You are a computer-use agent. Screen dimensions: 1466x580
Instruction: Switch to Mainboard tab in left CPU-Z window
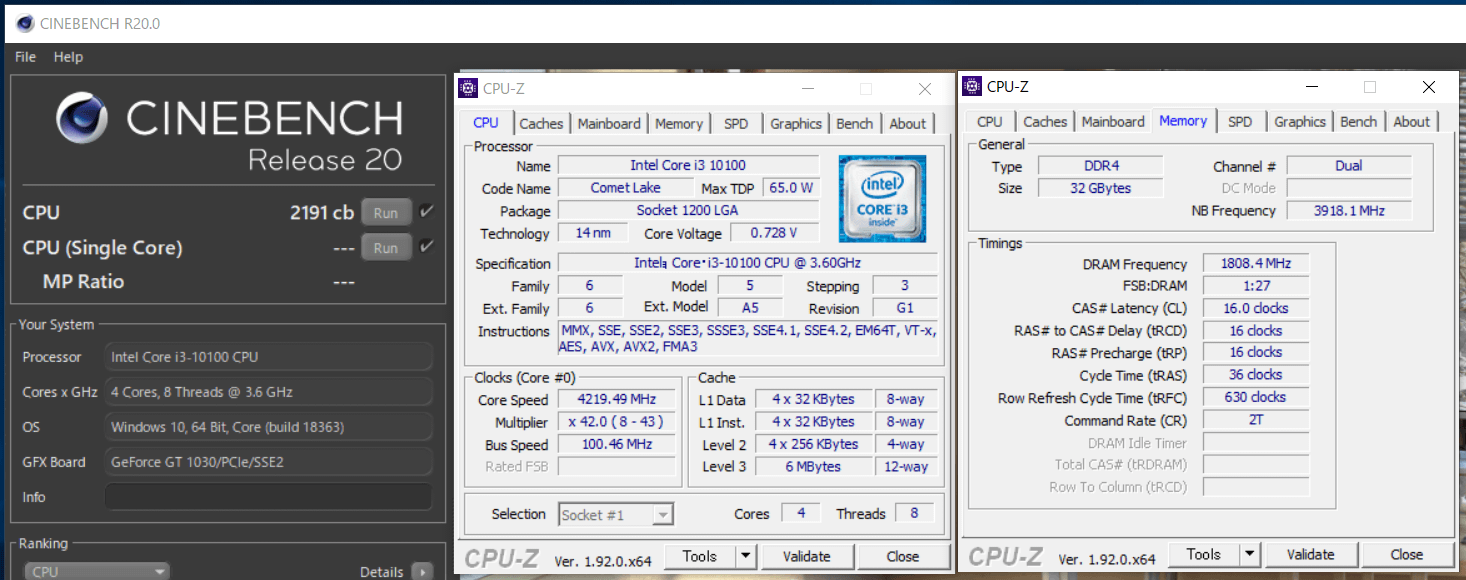pos(609,124)
